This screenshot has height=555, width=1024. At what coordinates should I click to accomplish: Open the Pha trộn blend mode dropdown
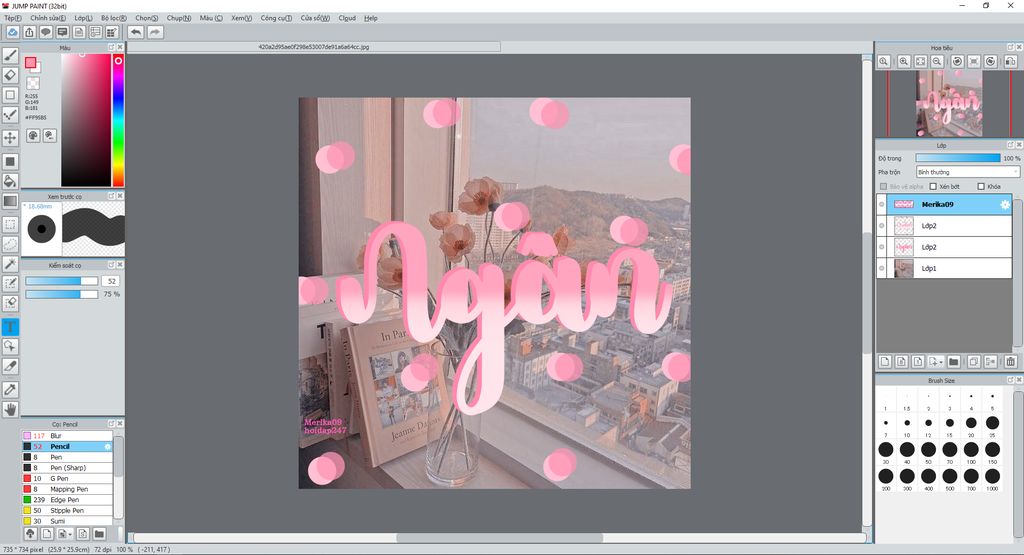[967, 172]
